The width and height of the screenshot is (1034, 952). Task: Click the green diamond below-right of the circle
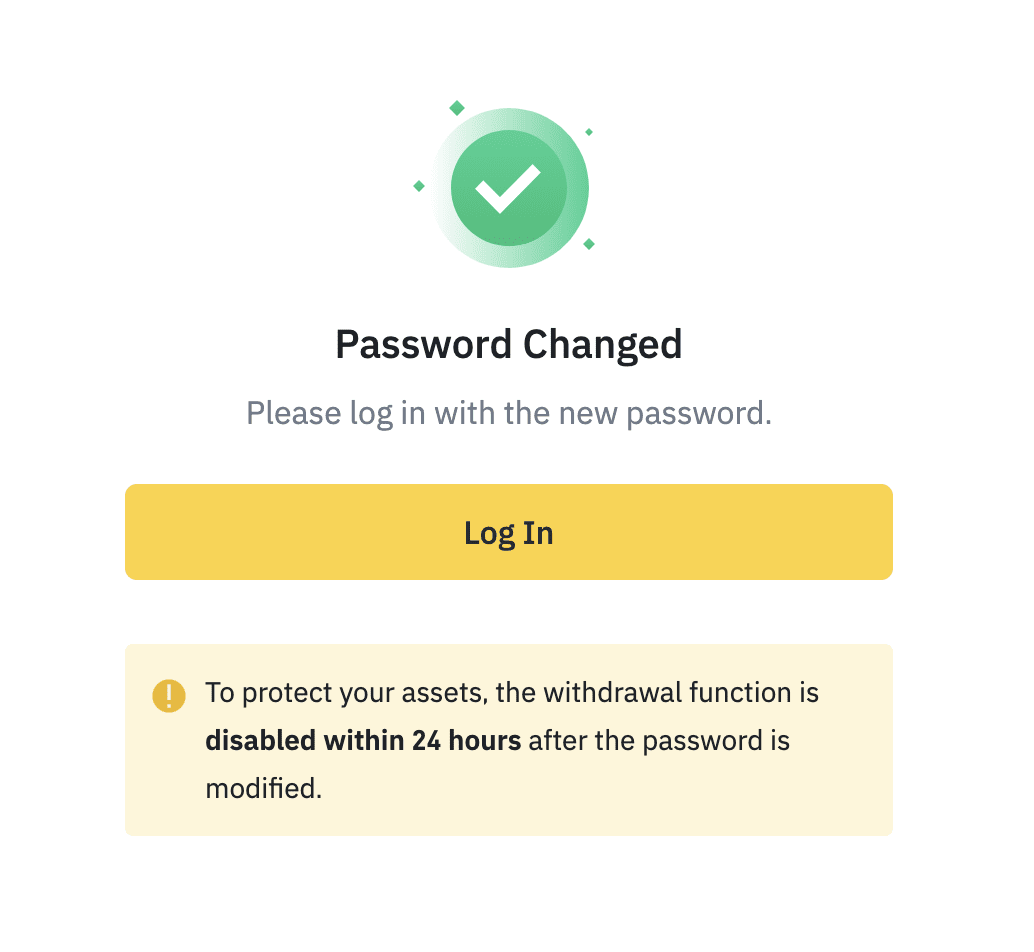click(589, 244)
